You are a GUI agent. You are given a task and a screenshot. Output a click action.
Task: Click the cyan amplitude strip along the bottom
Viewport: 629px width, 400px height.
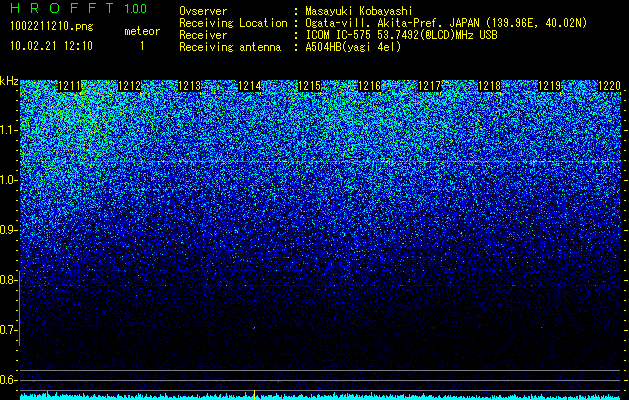[x=320, y=397]
